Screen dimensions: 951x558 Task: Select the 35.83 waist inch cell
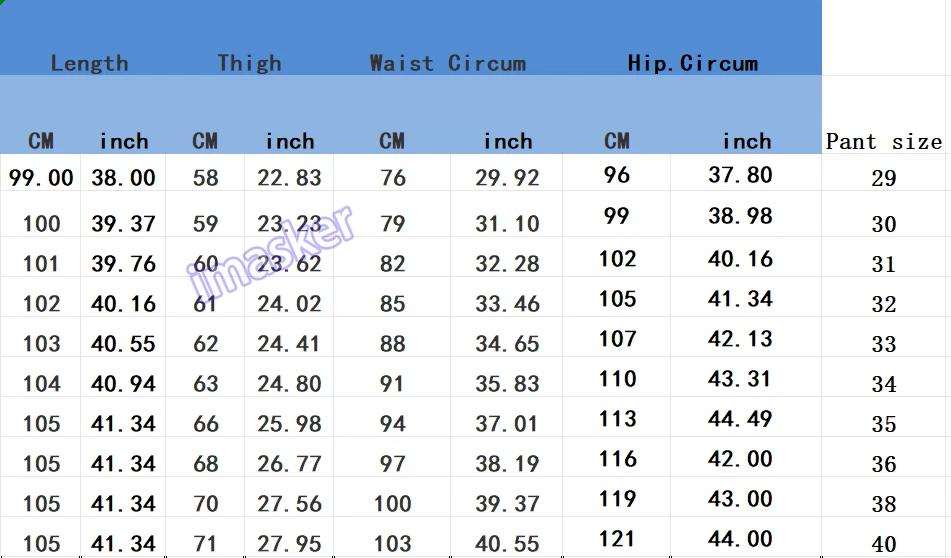[507, 384]
